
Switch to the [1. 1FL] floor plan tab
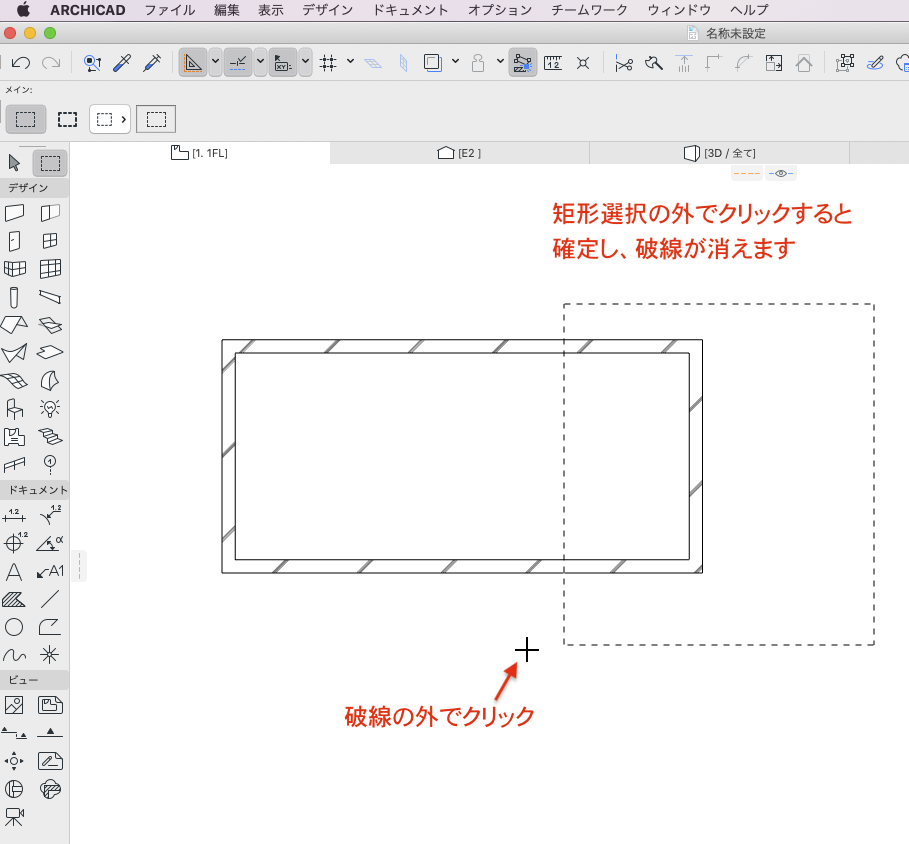click(199, 153)
